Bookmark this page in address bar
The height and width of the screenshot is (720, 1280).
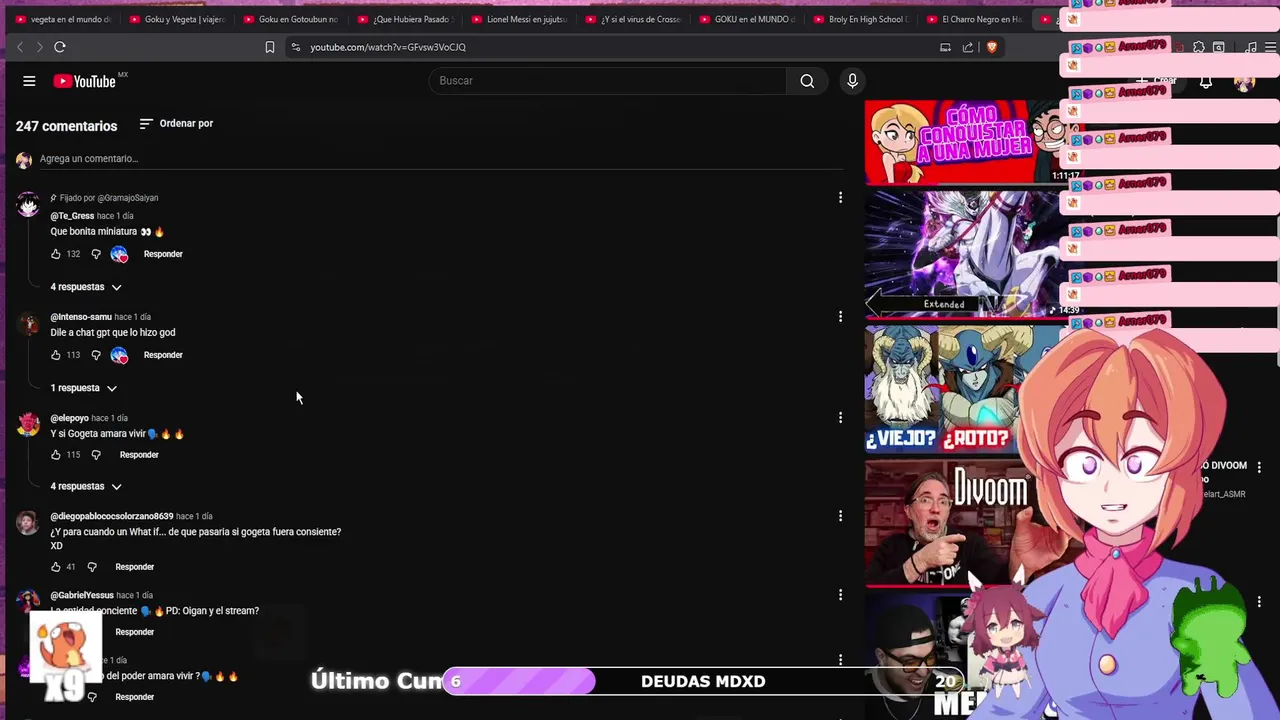(270, 47)
